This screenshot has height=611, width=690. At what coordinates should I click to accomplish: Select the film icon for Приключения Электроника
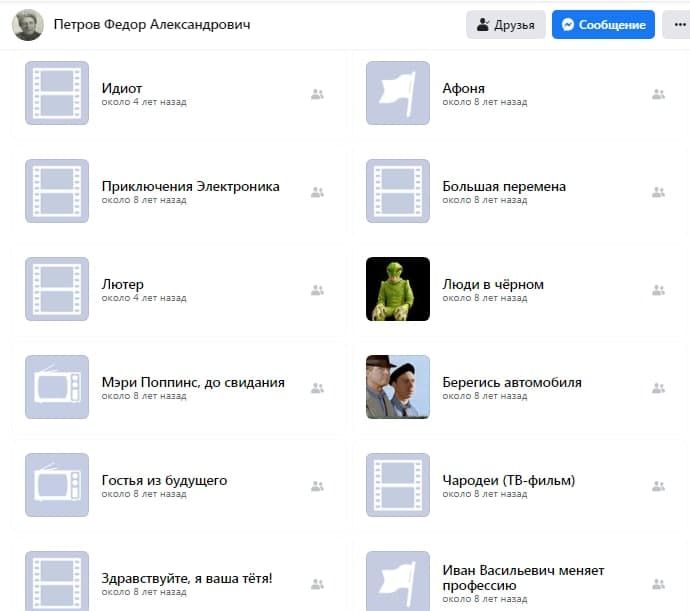56,191
